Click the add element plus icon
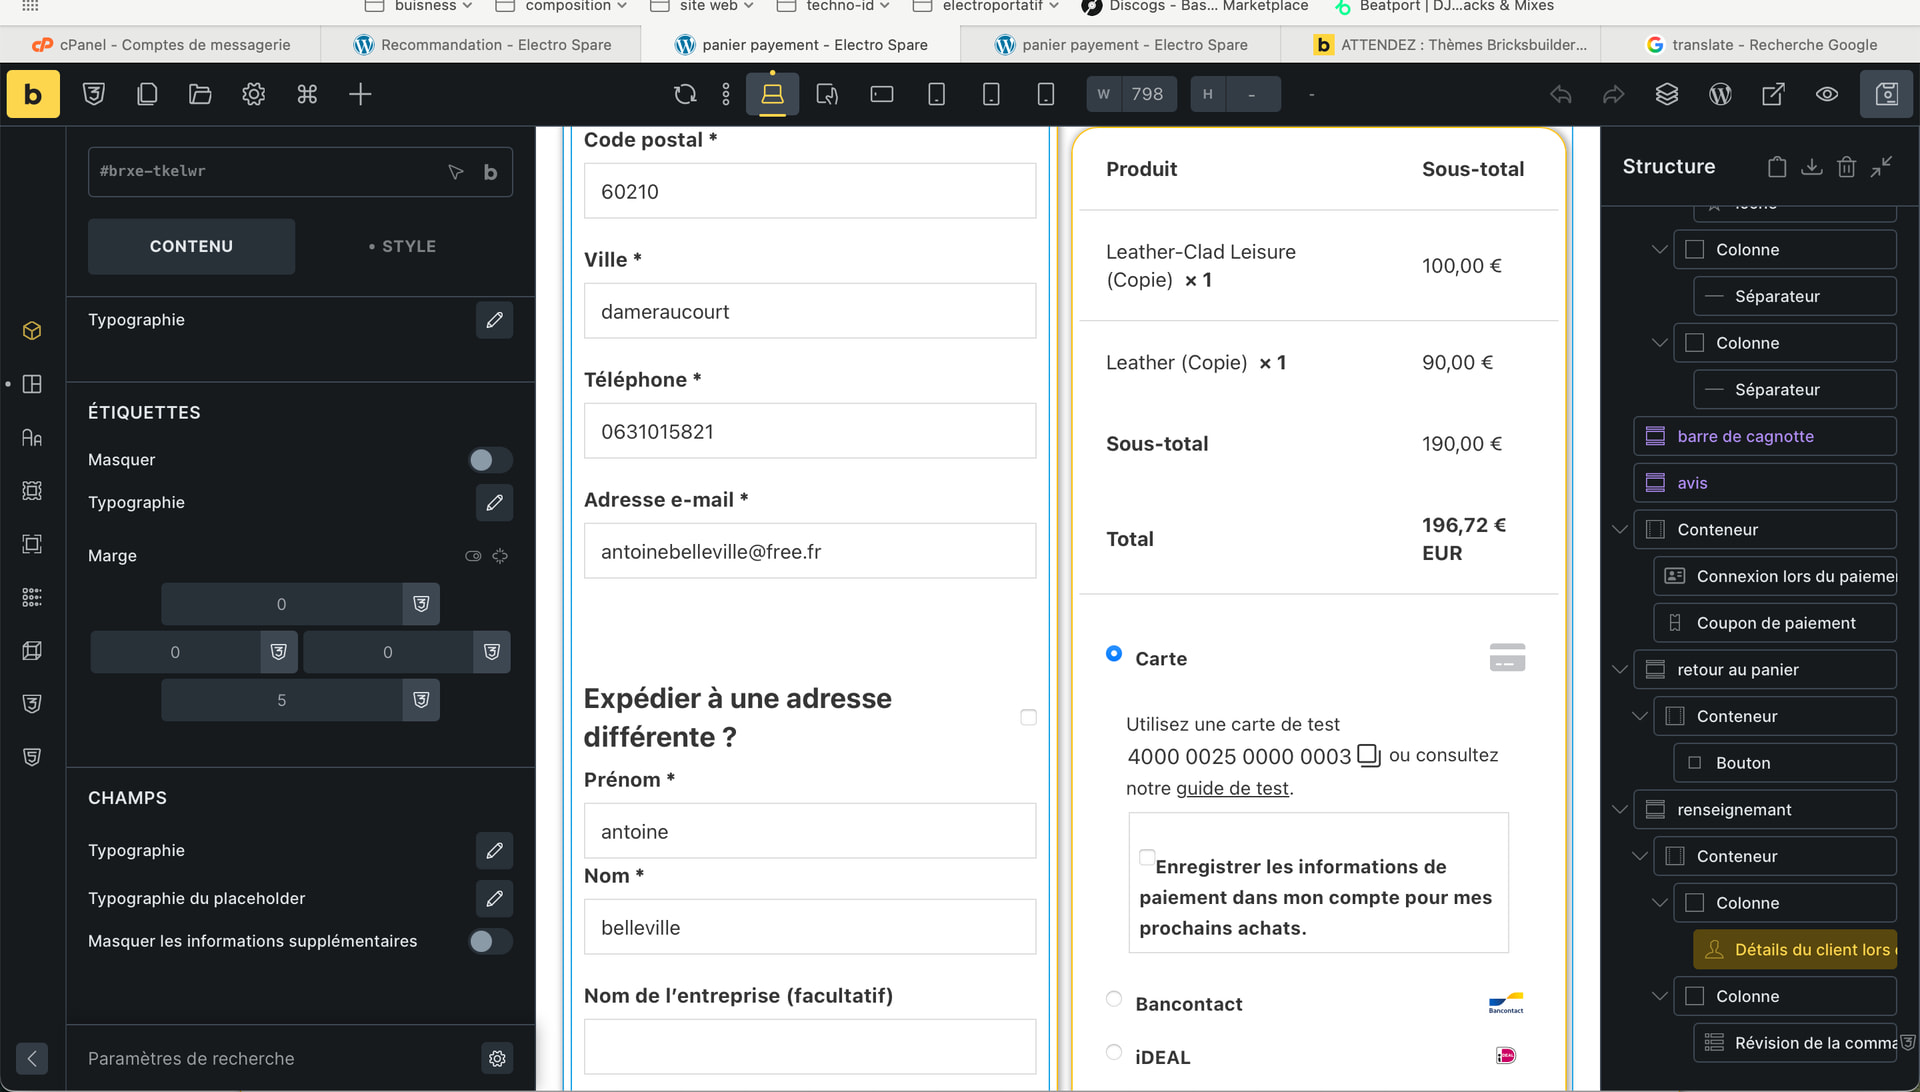Image resolution: width=1920 pixels, height=1092 pixels. coord(360,94)
